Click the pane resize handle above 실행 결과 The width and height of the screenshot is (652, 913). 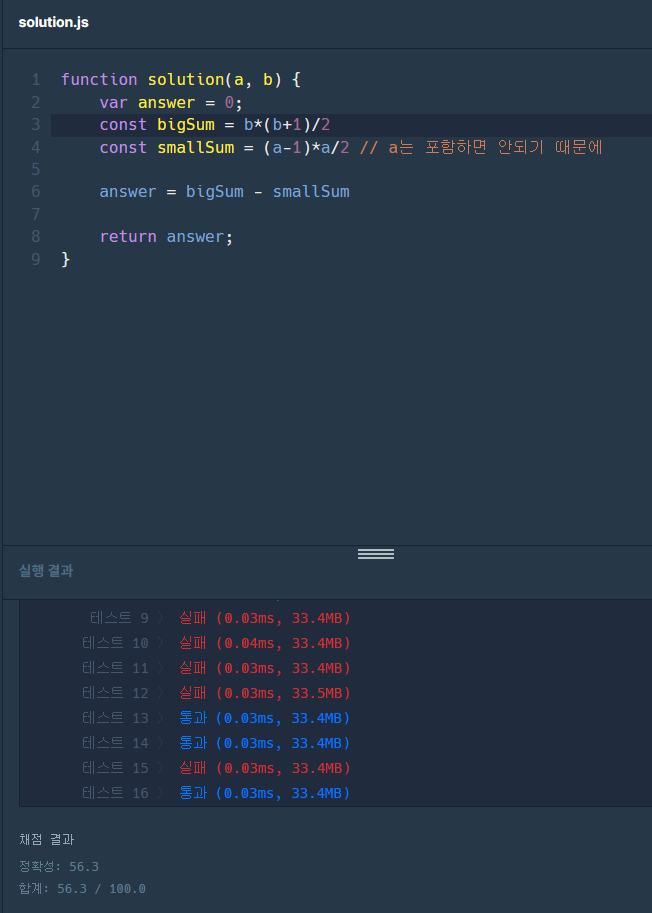pos(375,554)
